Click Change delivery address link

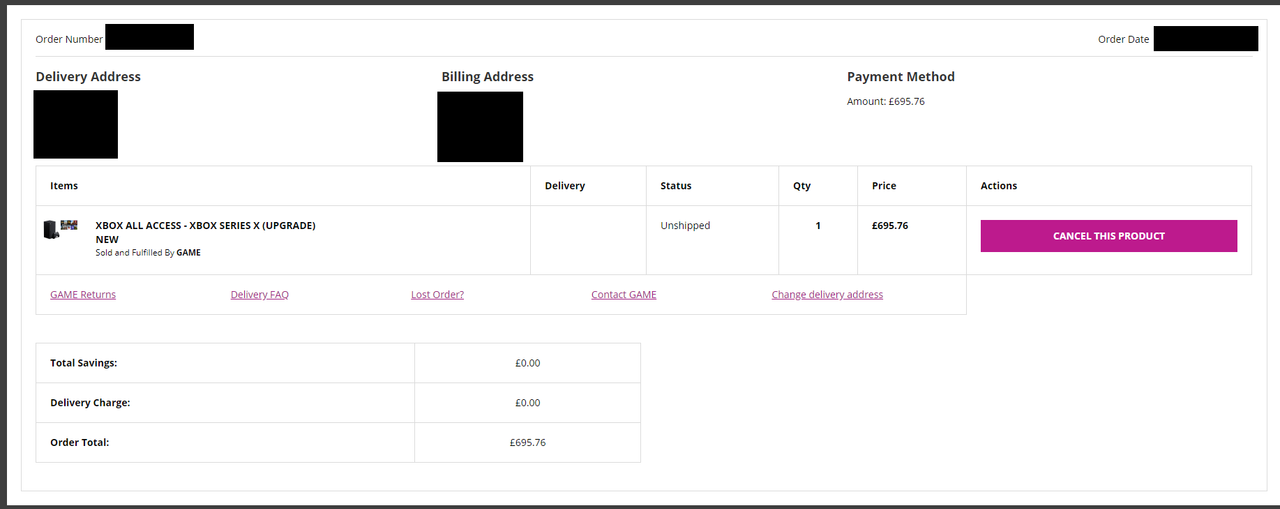(827, 295)
